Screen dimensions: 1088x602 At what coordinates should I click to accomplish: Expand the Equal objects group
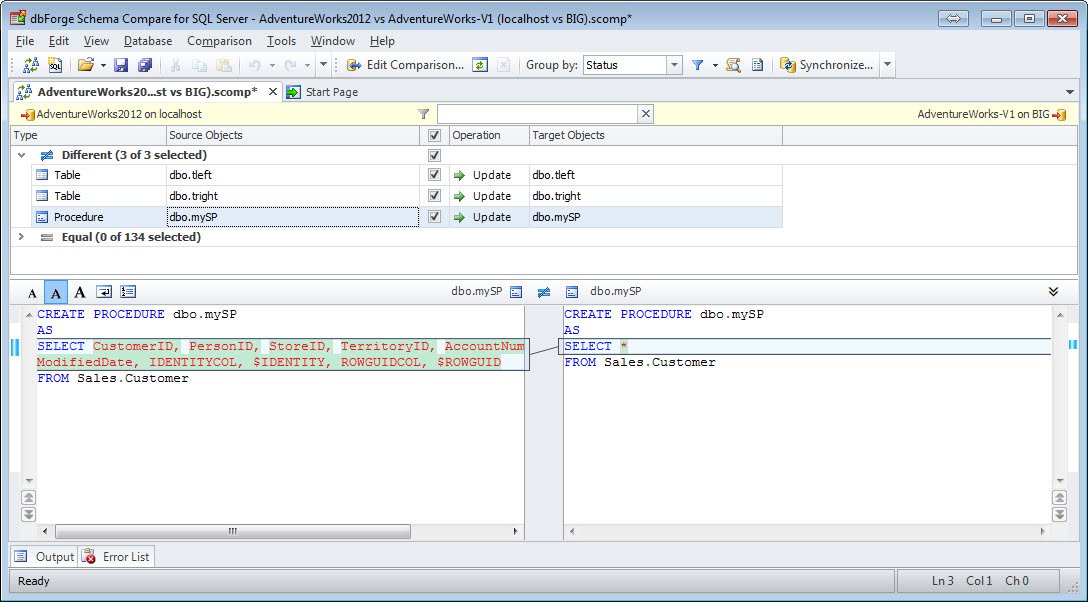click(20, 237)
